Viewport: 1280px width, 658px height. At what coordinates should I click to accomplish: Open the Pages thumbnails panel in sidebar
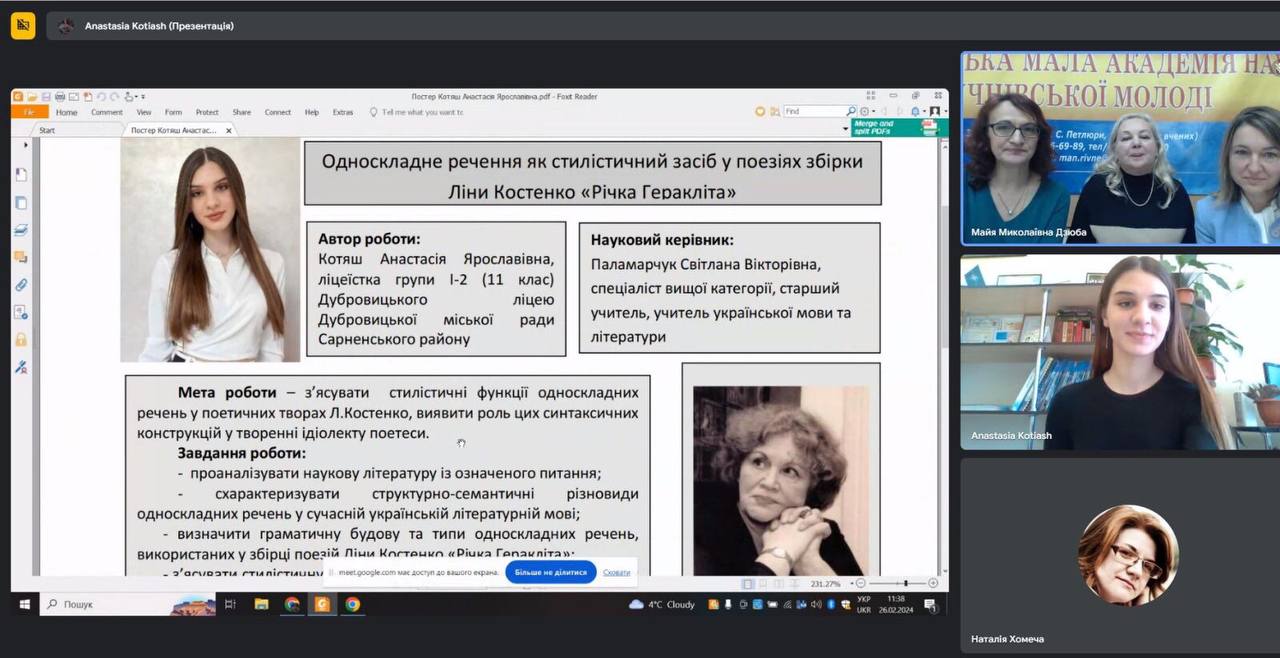21,203
